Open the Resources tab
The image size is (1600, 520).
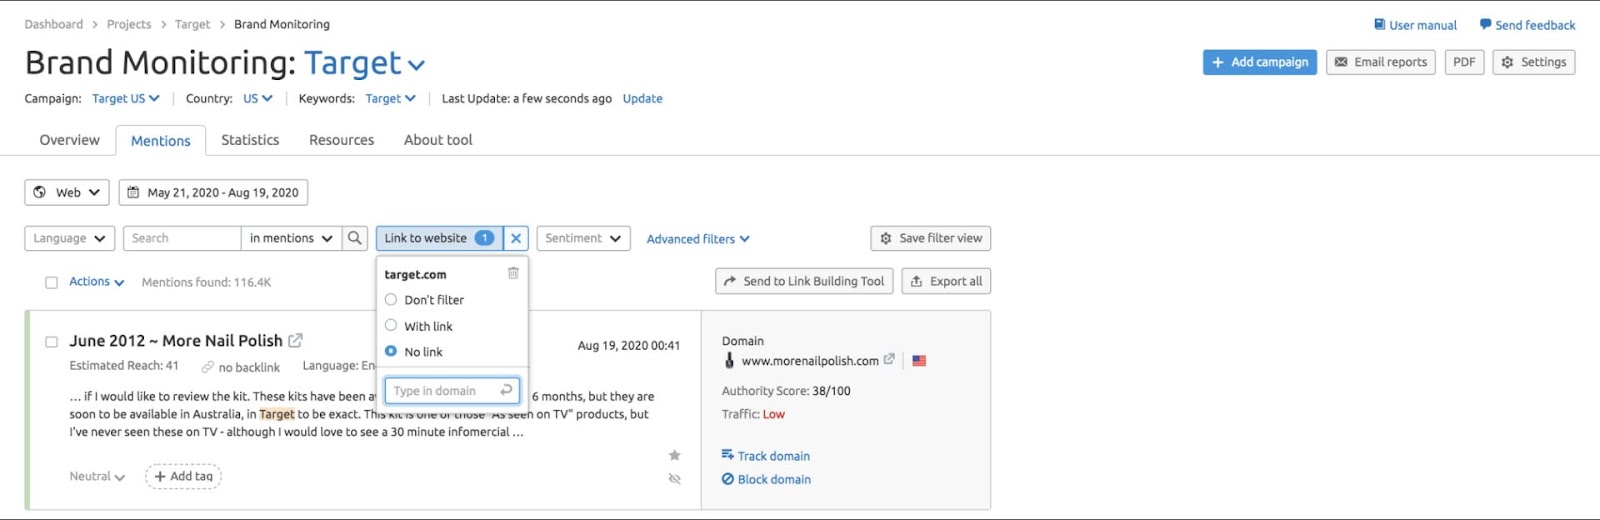341,140
